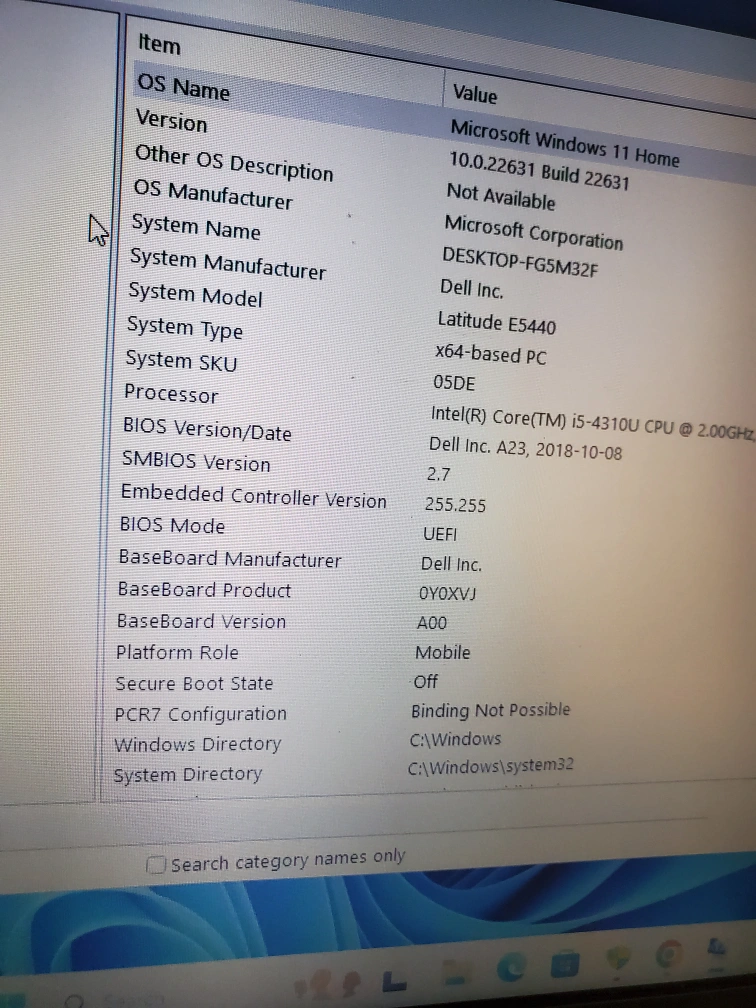Click the PCR7 Configuration entry

(x=200, y=714)
